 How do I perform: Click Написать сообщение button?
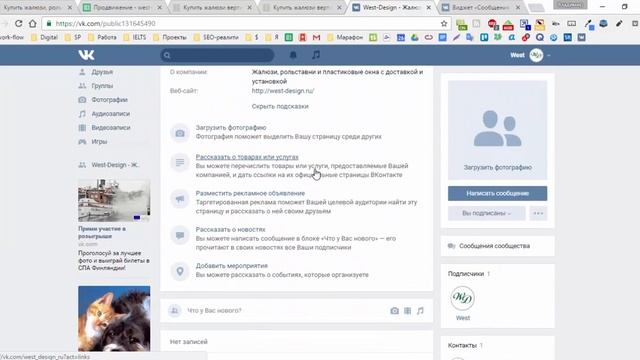click(497, 193)
